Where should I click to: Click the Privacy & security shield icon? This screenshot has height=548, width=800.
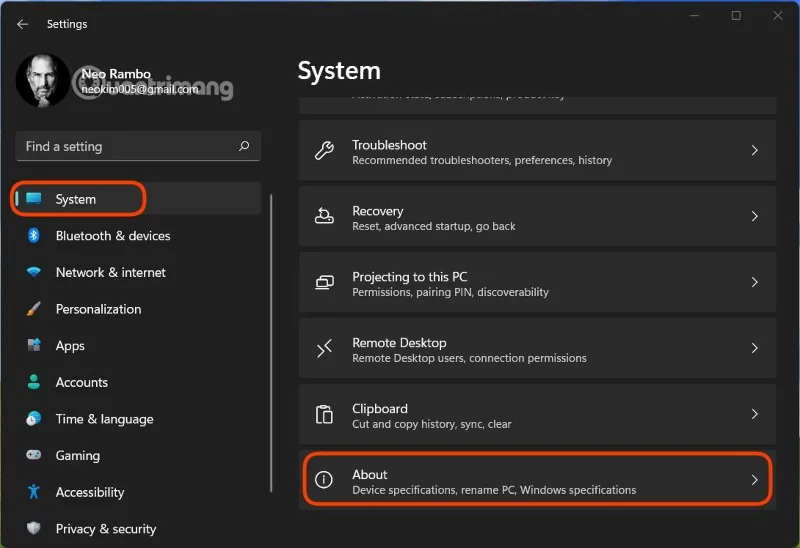click(34, 528)
